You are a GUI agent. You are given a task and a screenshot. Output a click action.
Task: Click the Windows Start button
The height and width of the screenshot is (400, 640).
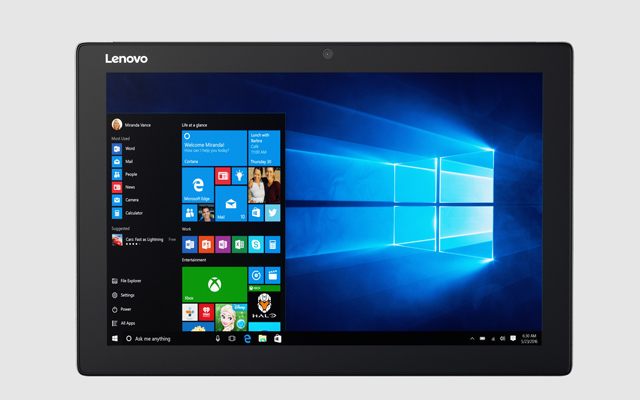point(115,339)
